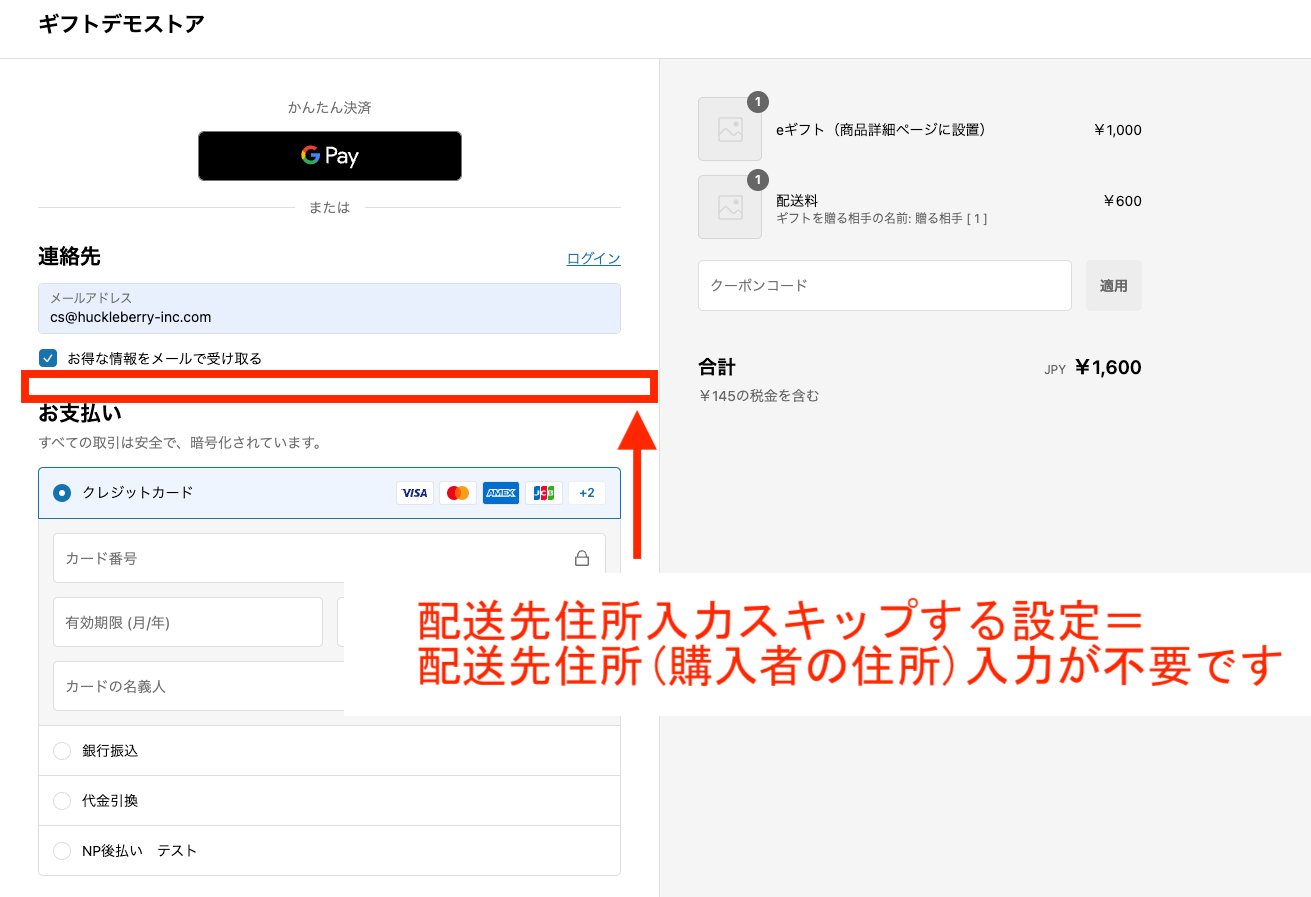The height and width of the screenshot is (897, 1311).
Task: Click the eギフト product thumbnail
Action: click(730, 129)
